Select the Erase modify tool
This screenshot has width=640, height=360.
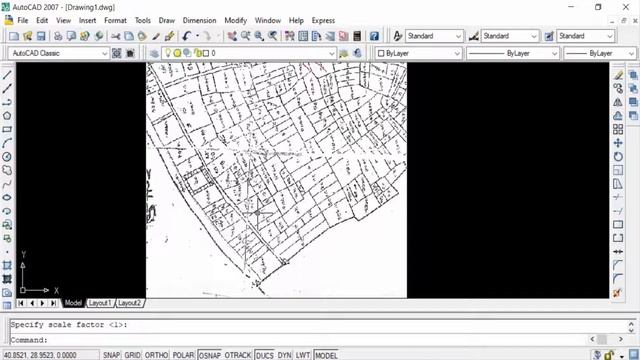[618, 75]
